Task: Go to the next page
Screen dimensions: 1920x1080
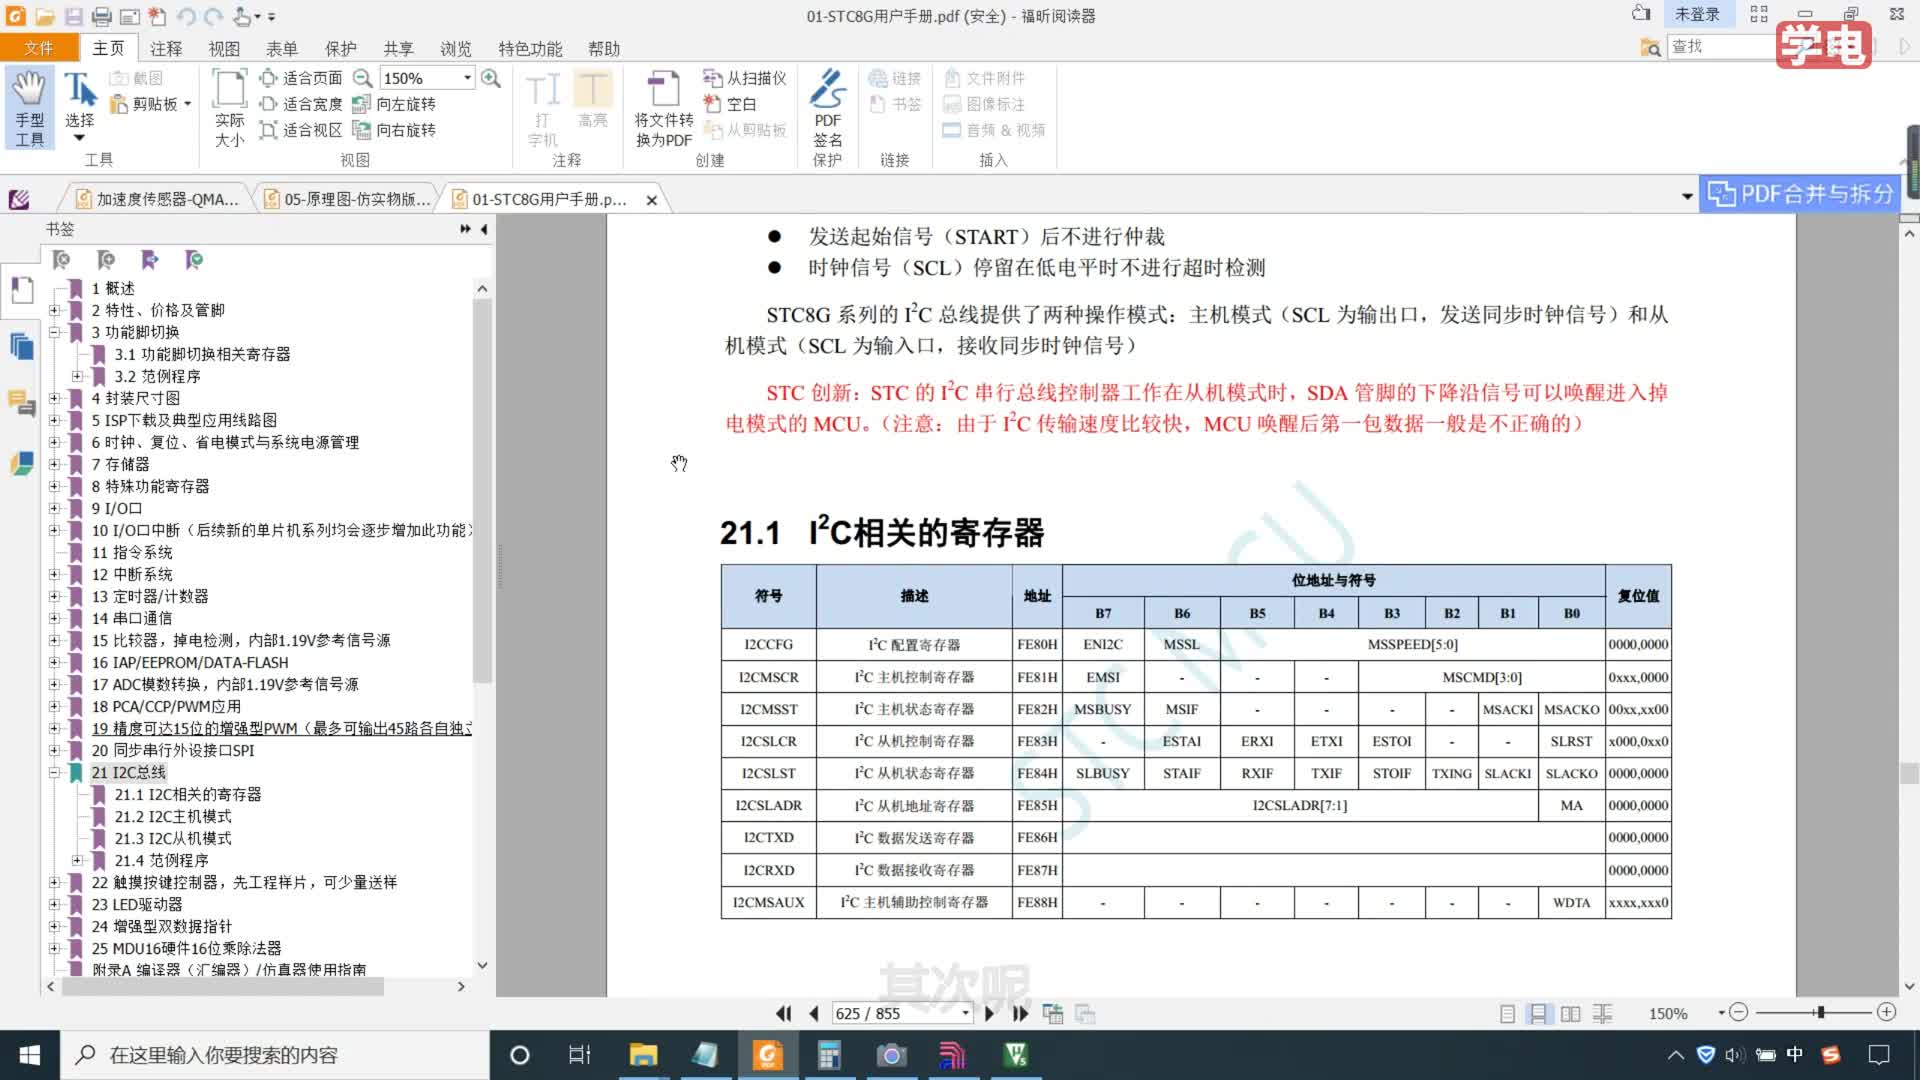Action: tap(989, 1013)
